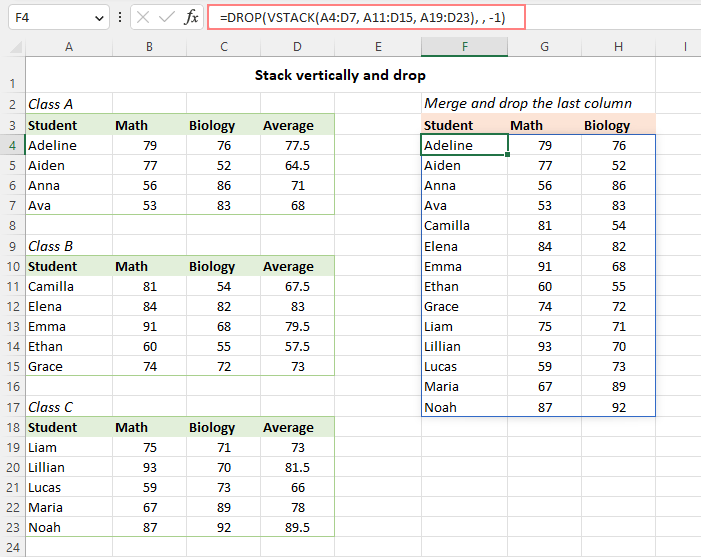701x557 pixels.
Task: Click the title cell Stack vertically and drop
Action: point(340,75)
